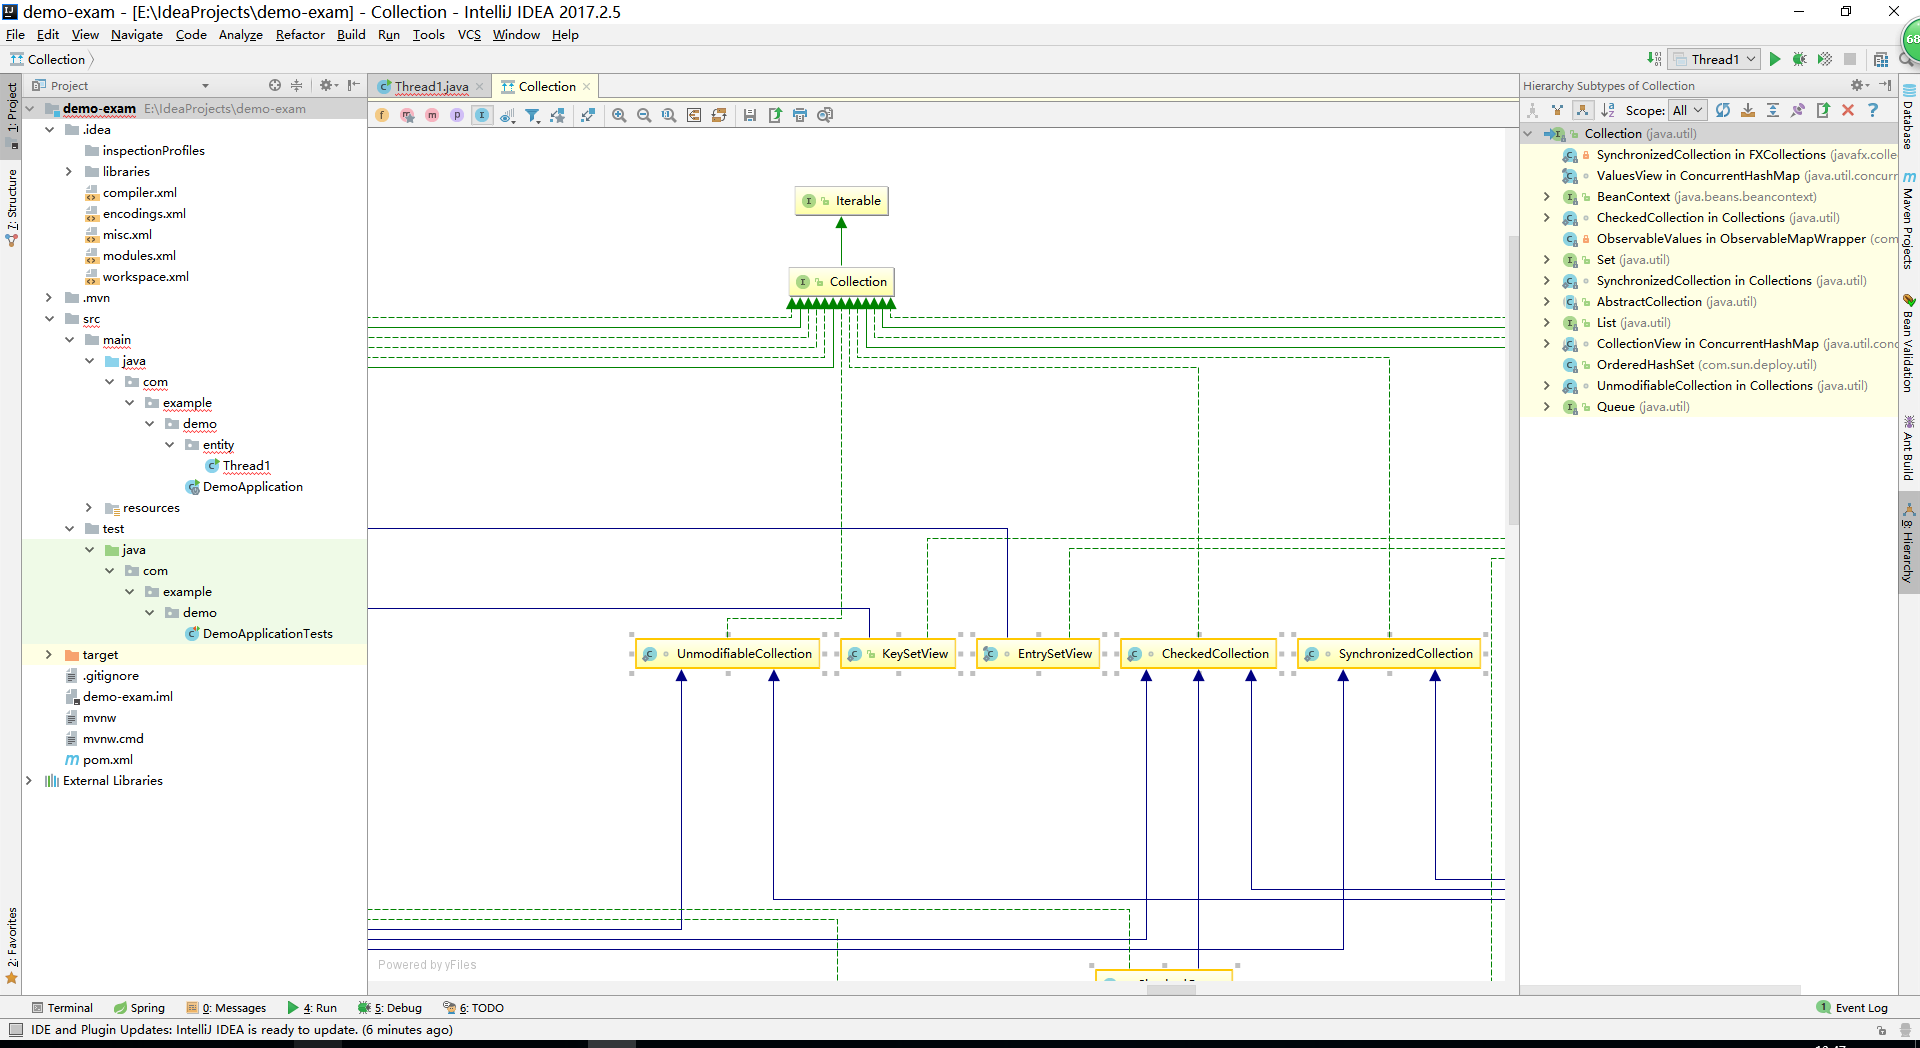
Task: Click the actual size 1:1 zoom icon
Action: point(669,115)
